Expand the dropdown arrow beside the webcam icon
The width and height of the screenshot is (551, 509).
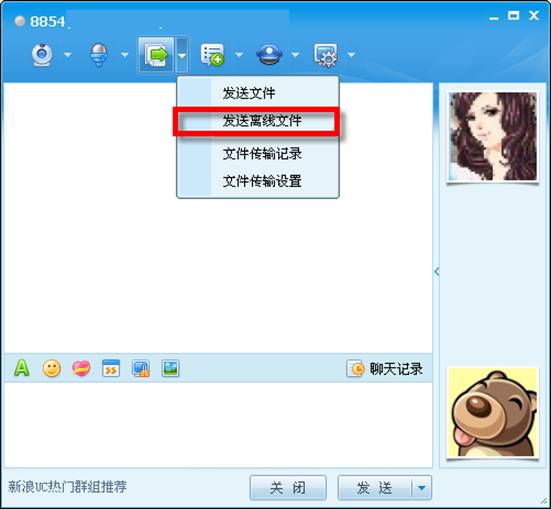tap(68, 55)
